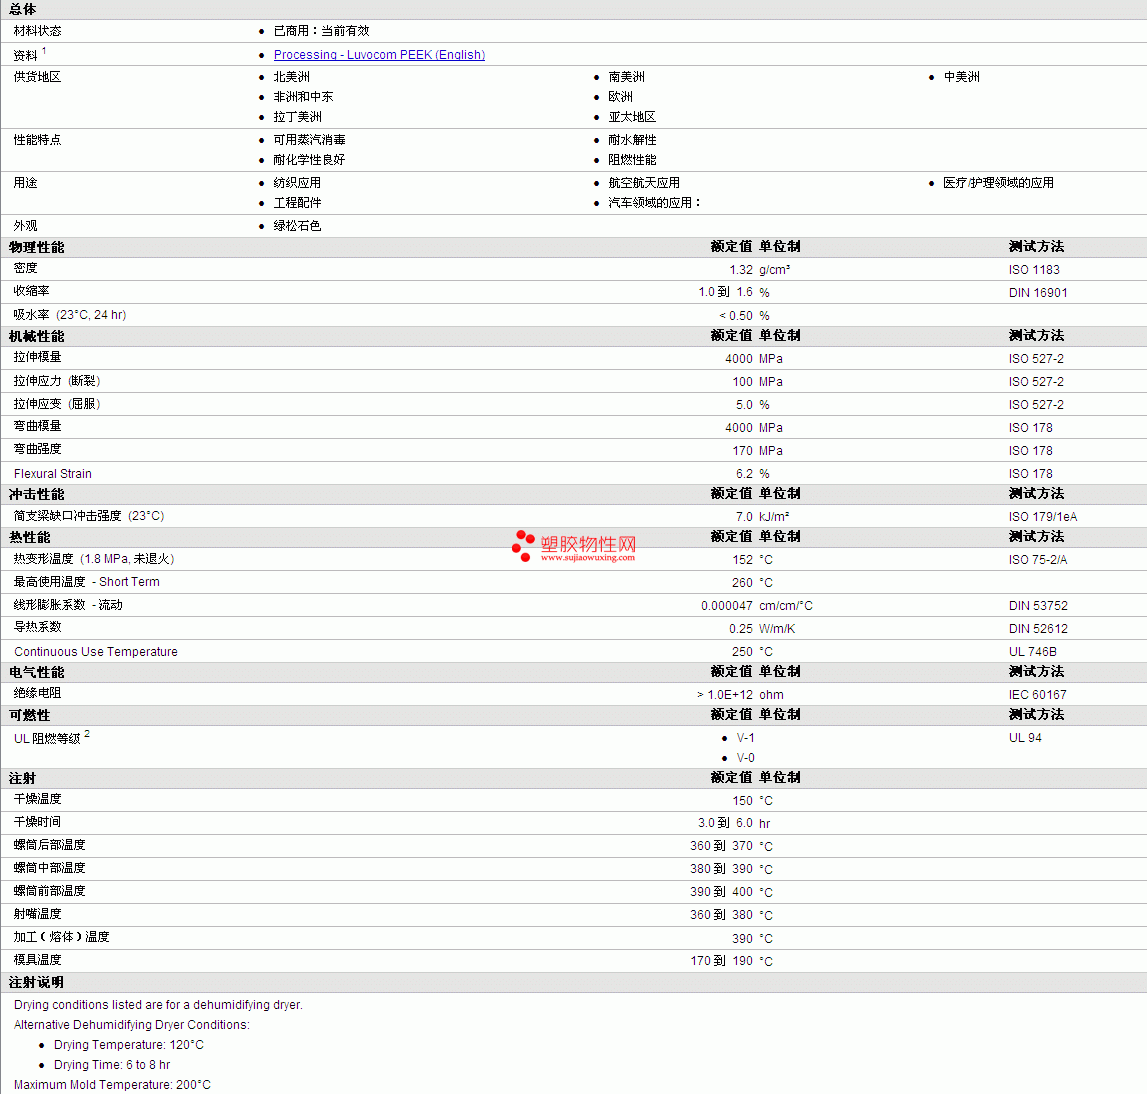Click the 亚太地区 region entry

tap(632, 117)
